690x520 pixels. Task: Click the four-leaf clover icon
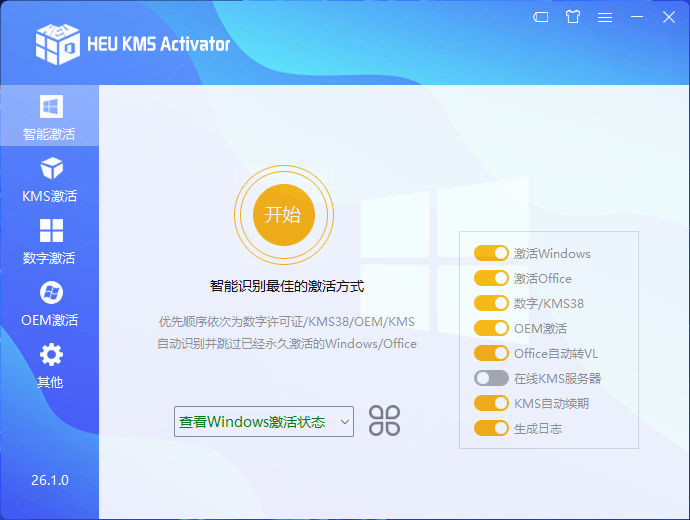pyautogui.click(x=384, y=421)
